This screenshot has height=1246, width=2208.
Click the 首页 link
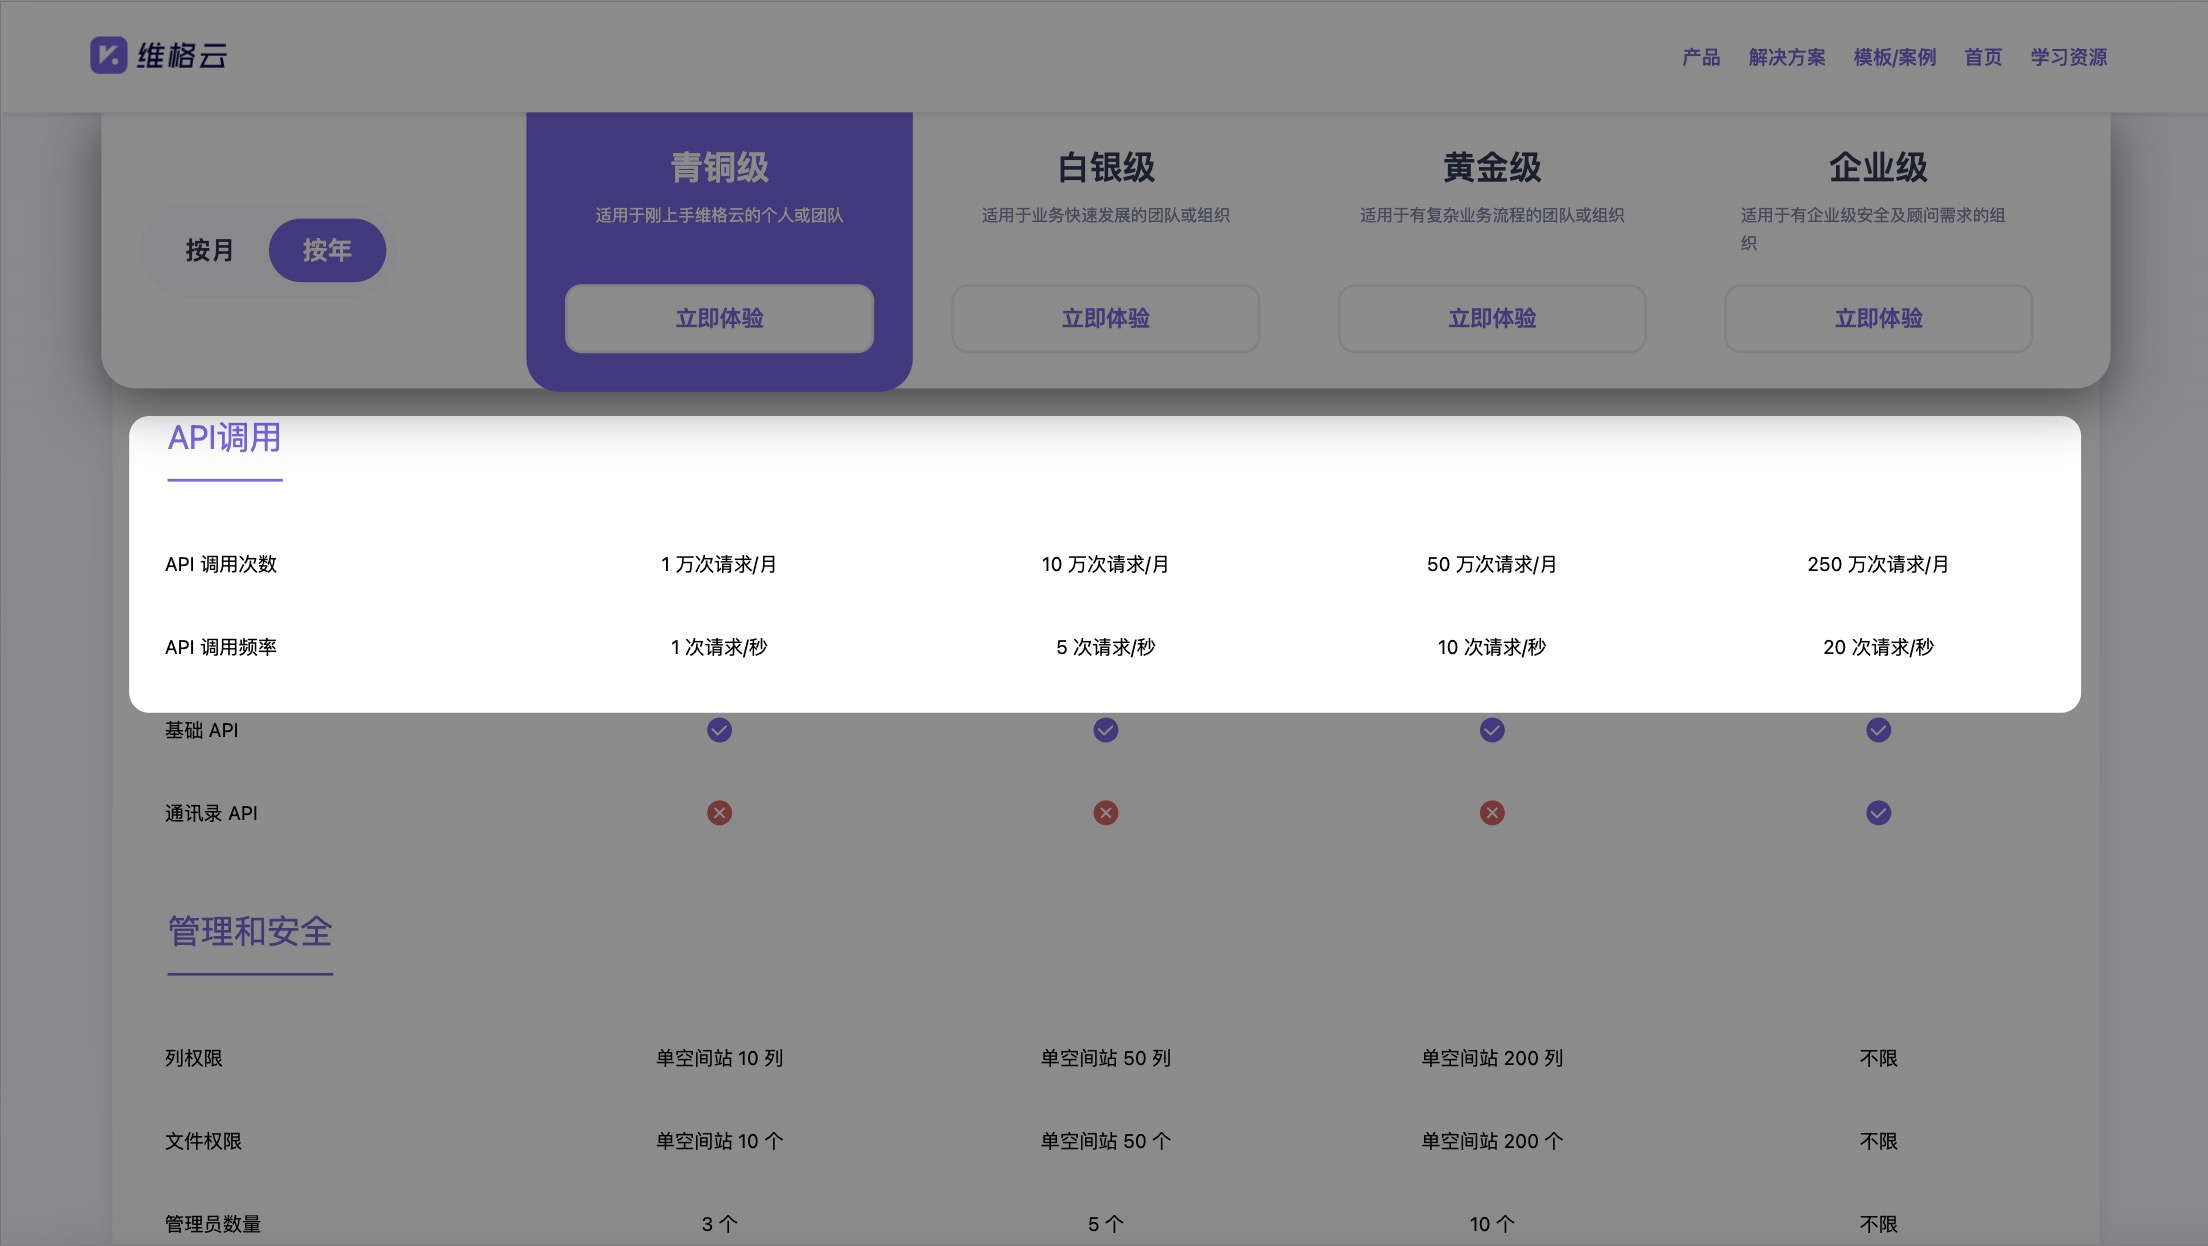pyautogui.click(x=1983, y=57)
